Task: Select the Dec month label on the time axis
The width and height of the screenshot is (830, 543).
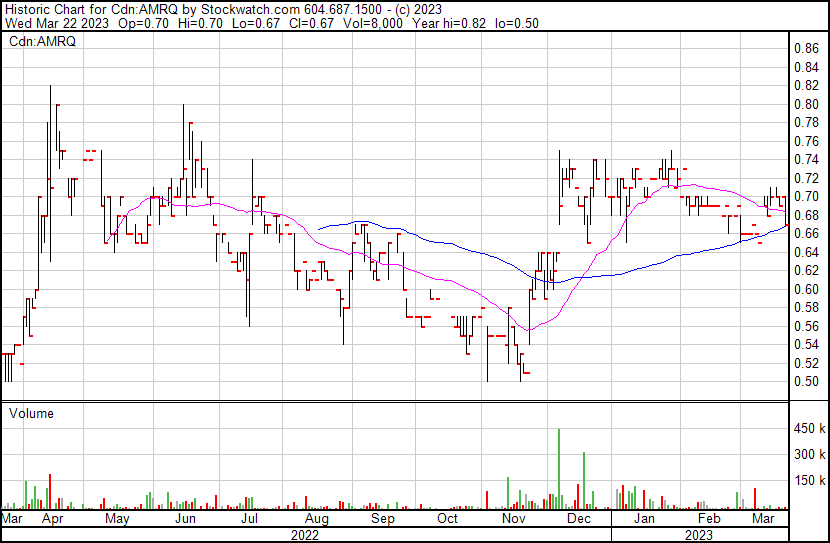Action: click(578, 520)
